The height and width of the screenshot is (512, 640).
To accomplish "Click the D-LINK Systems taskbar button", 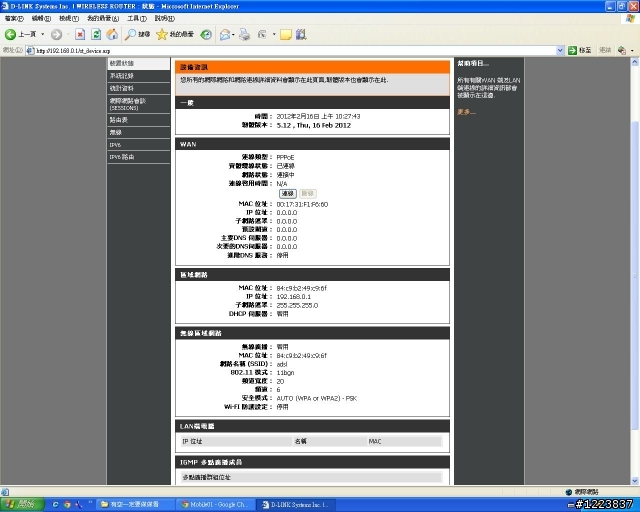I will [297, 505].
